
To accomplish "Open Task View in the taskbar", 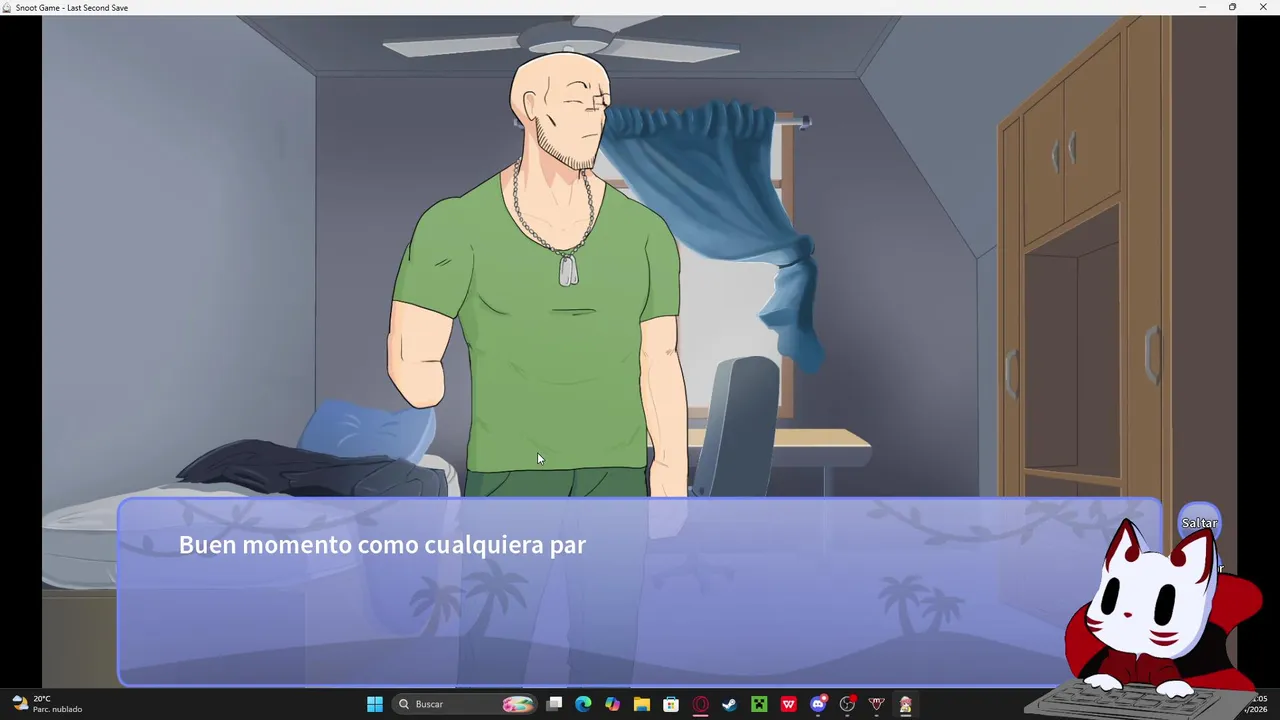I will pos(554,704).
